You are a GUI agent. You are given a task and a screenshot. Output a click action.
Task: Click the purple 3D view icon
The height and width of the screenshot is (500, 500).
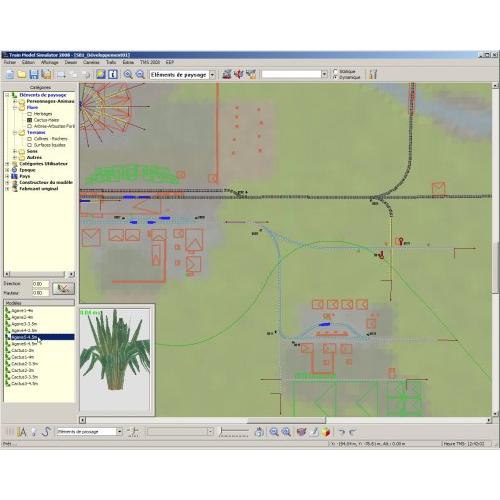pos(301,432)
